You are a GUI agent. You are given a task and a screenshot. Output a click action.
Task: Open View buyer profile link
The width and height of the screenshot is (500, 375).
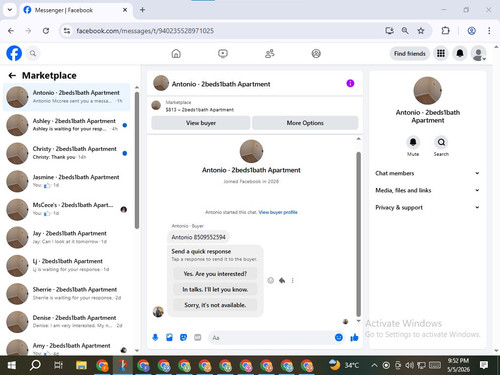pos(278,212)
